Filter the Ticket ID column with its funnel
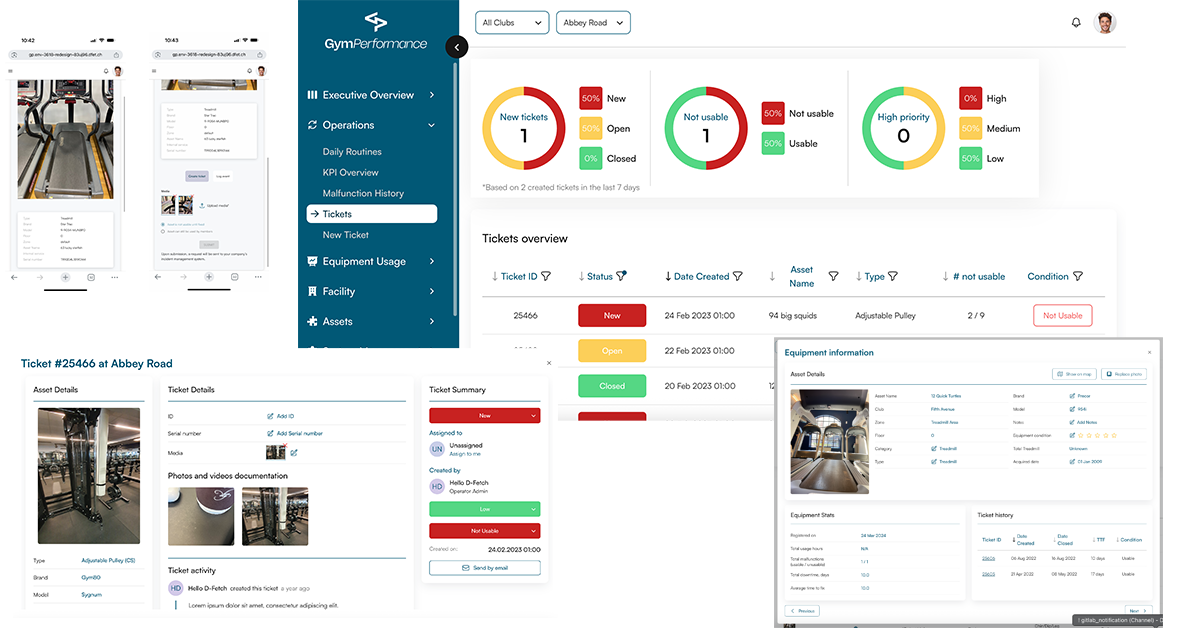Viewport: 1200px width, 628px height. coord(547,276)
